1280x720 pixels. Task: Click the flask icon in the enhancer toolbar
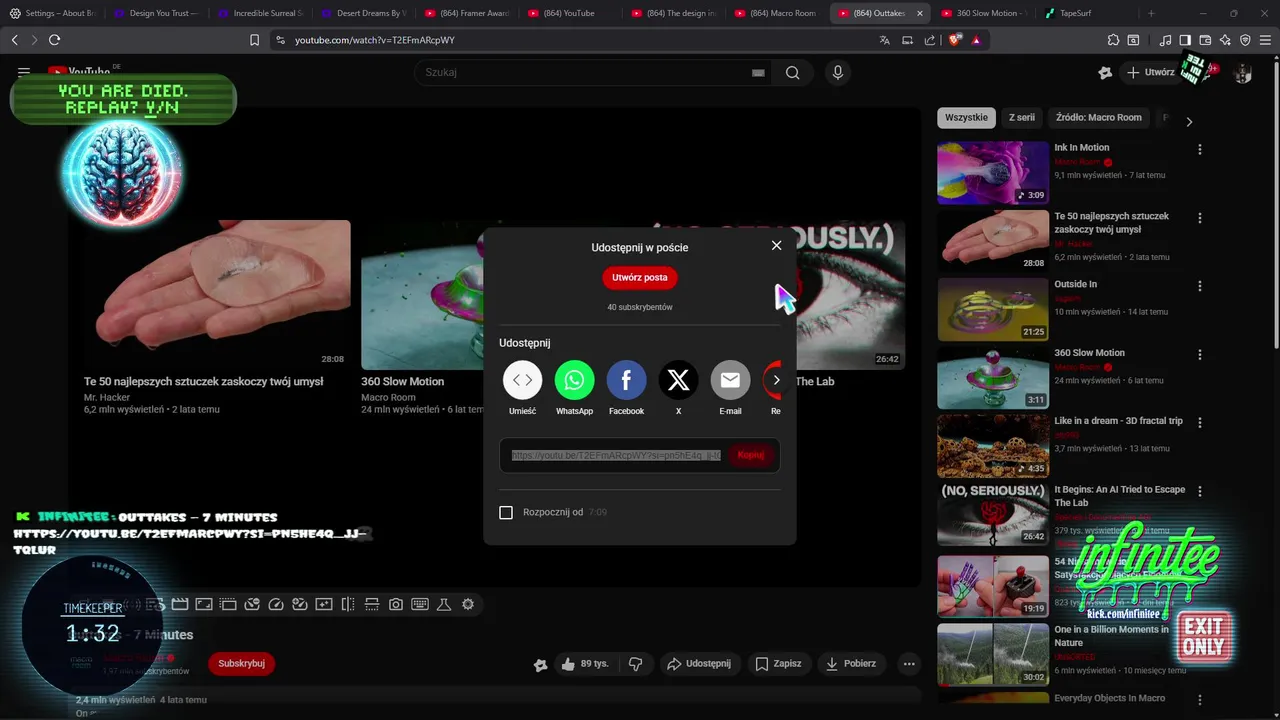point(444,604)
